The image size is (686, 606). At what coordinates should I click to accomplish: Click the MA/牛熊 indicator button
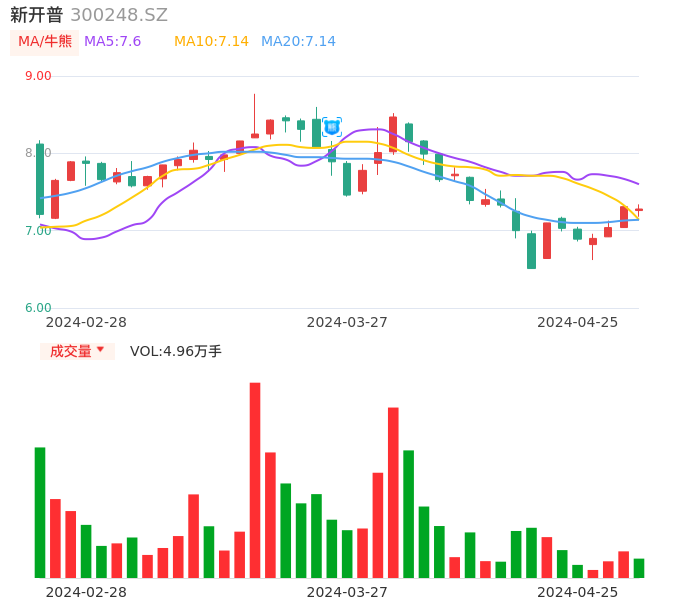pos(45,42)
